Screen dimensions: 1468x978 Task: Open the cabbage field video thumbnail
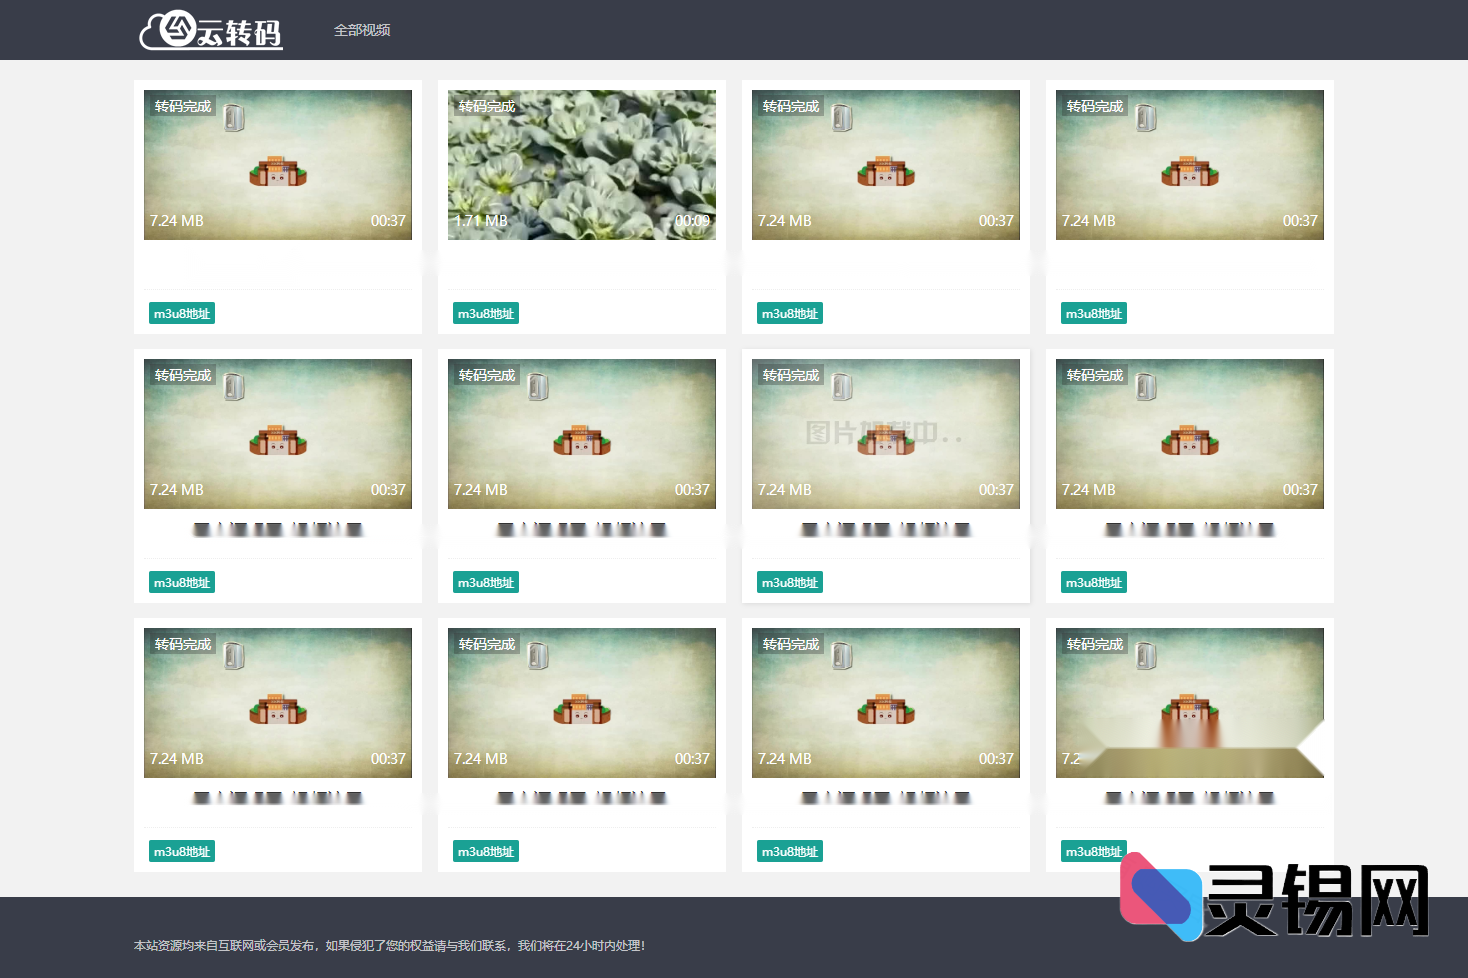click(x=581, y=165)
